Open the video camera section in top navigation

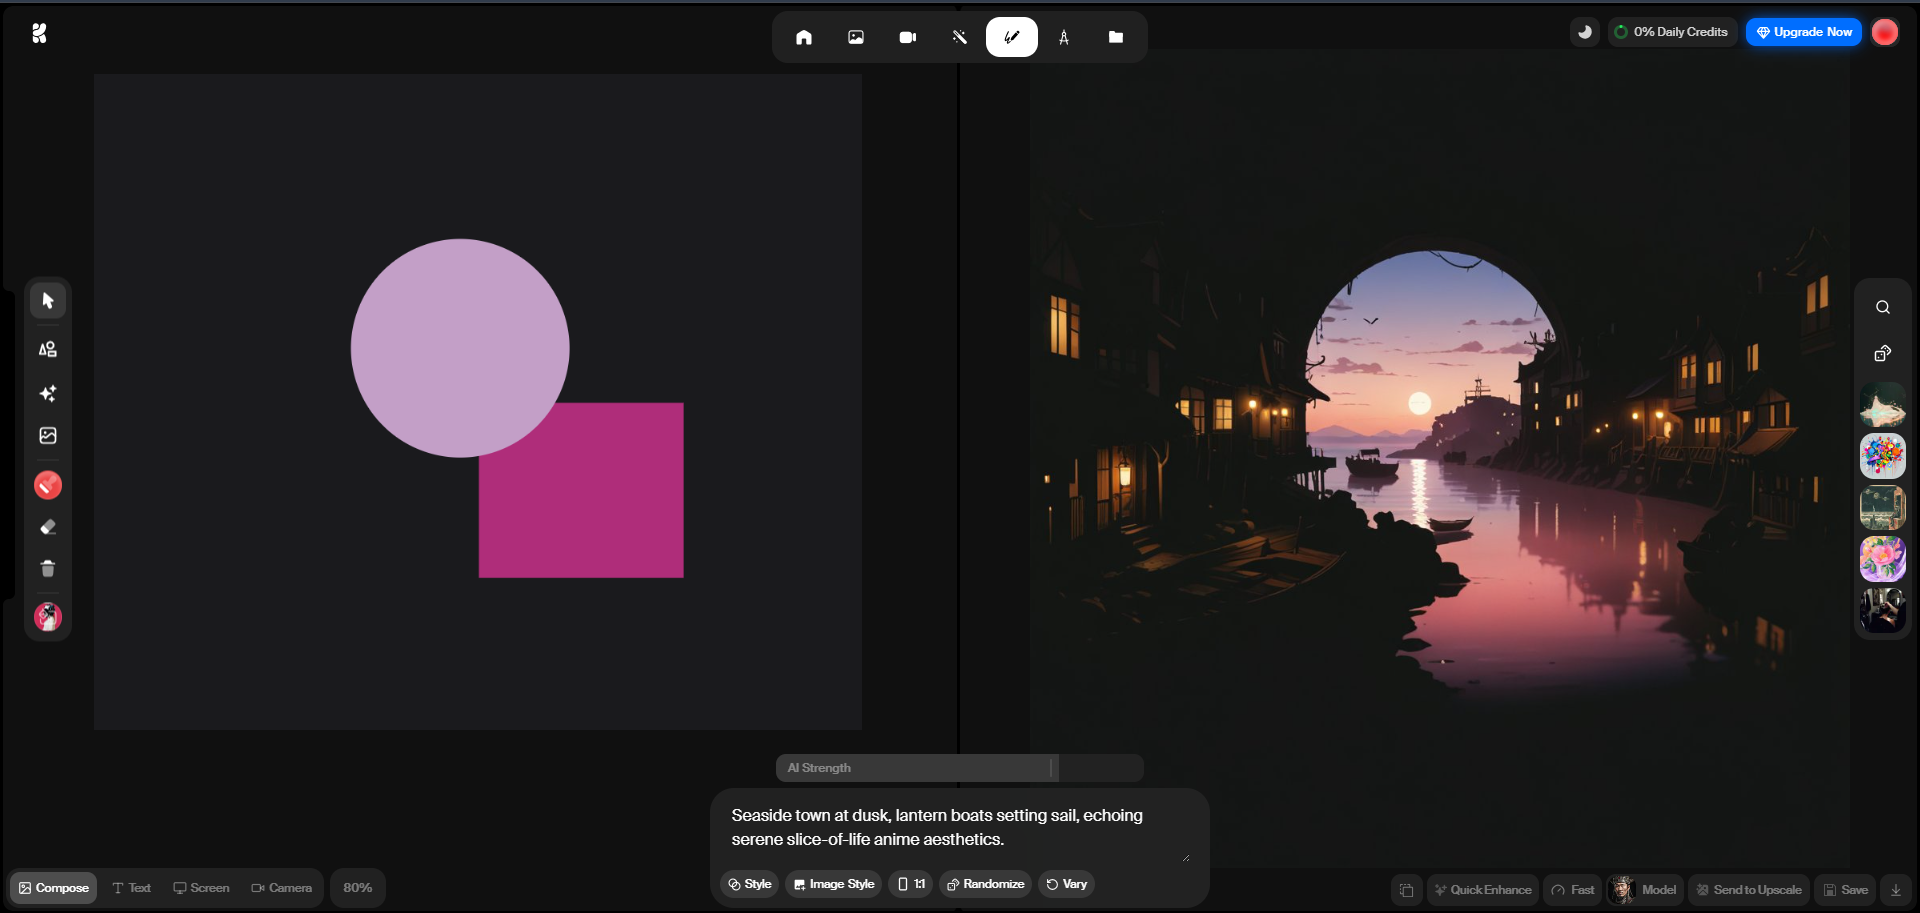[x=907, y=37]
